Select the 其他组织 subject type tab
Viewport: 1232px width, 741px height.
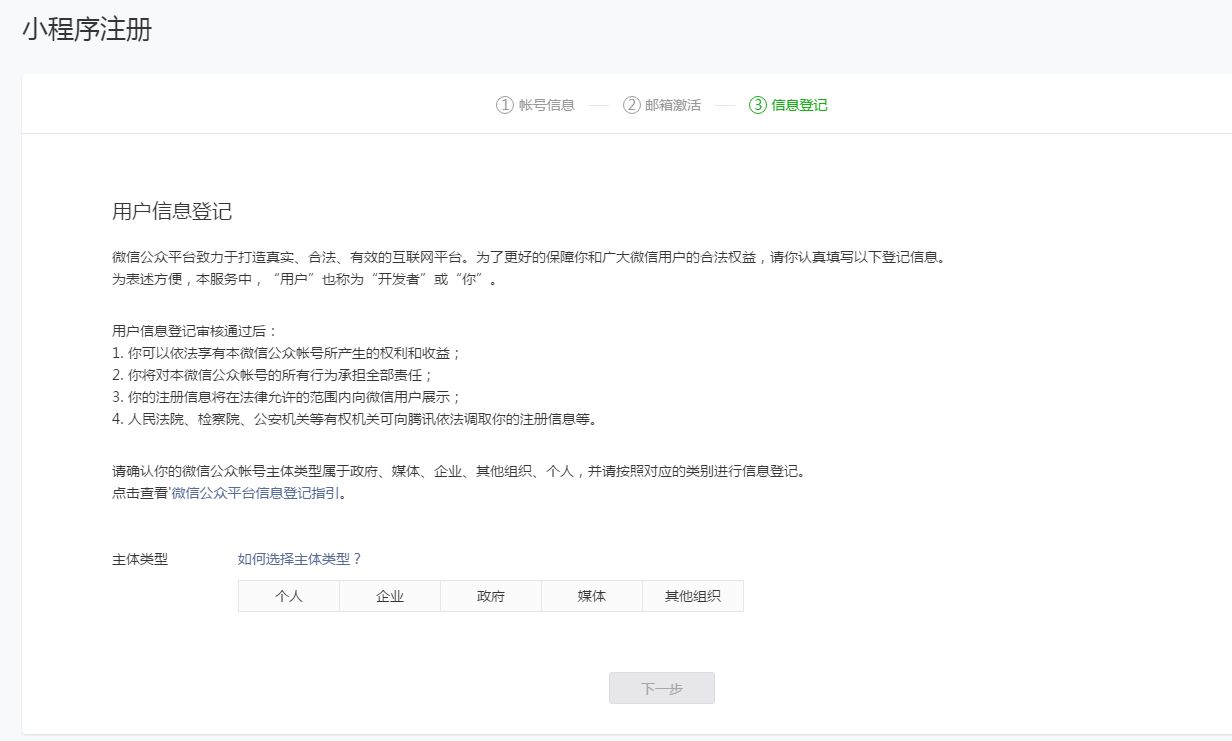coord(692,595)
